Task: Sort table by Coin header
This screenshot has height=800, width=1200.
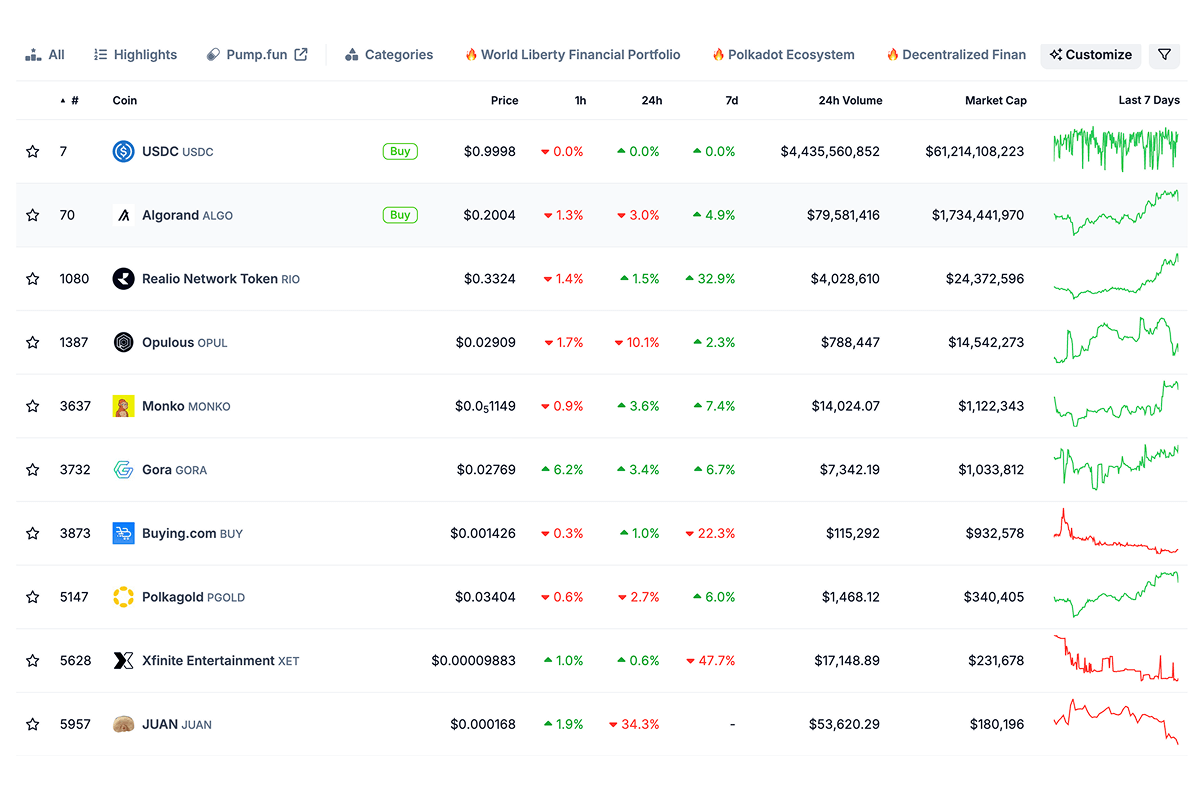Action: pos(125,100)
